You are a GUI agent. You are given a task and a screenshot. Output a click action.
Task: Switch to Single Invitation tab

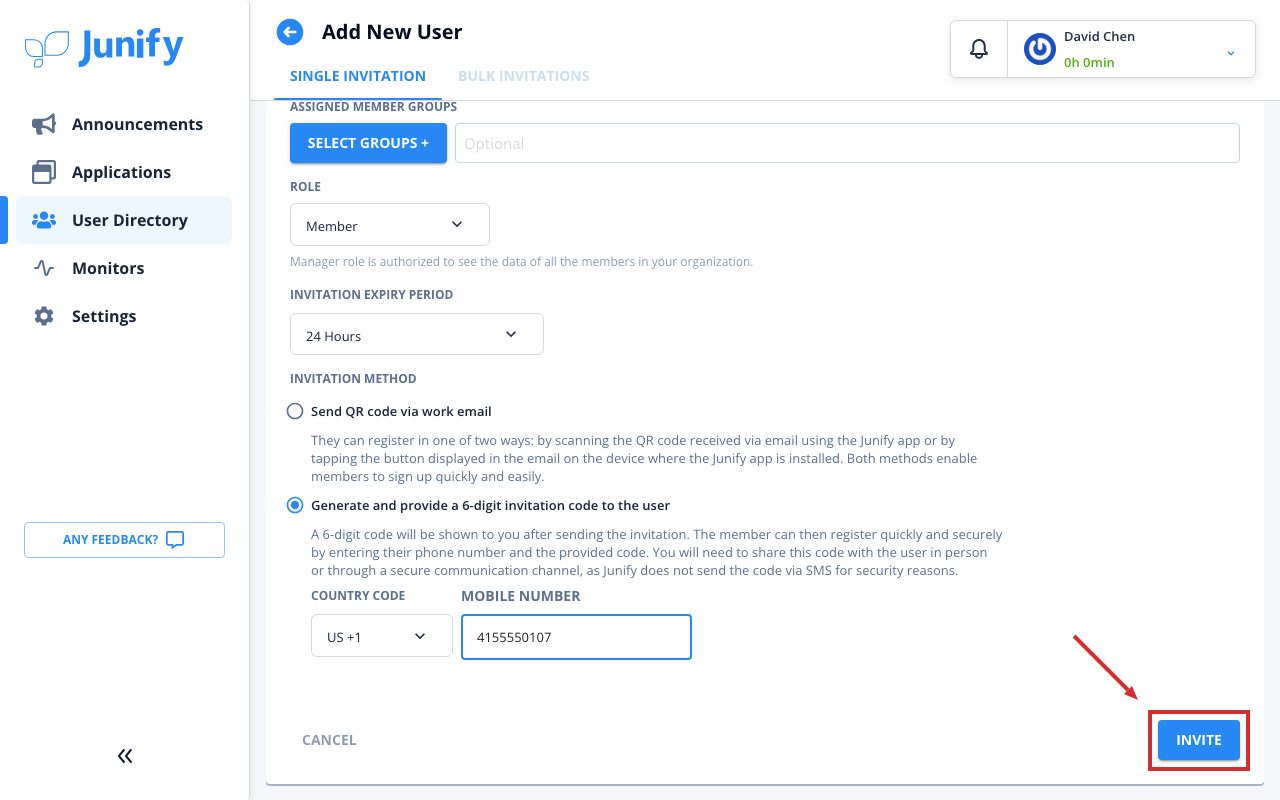(x=358, y=76)
